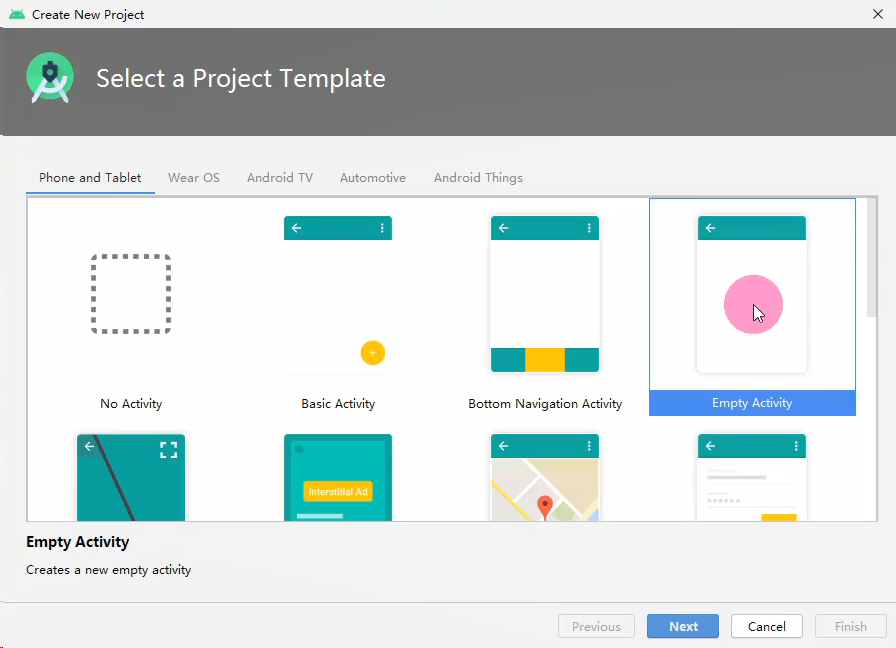Viewport: 896px width, 648px height.
Task: Close the Create New Project dialog
Action: pyautogui.click(x=878, y=14)
